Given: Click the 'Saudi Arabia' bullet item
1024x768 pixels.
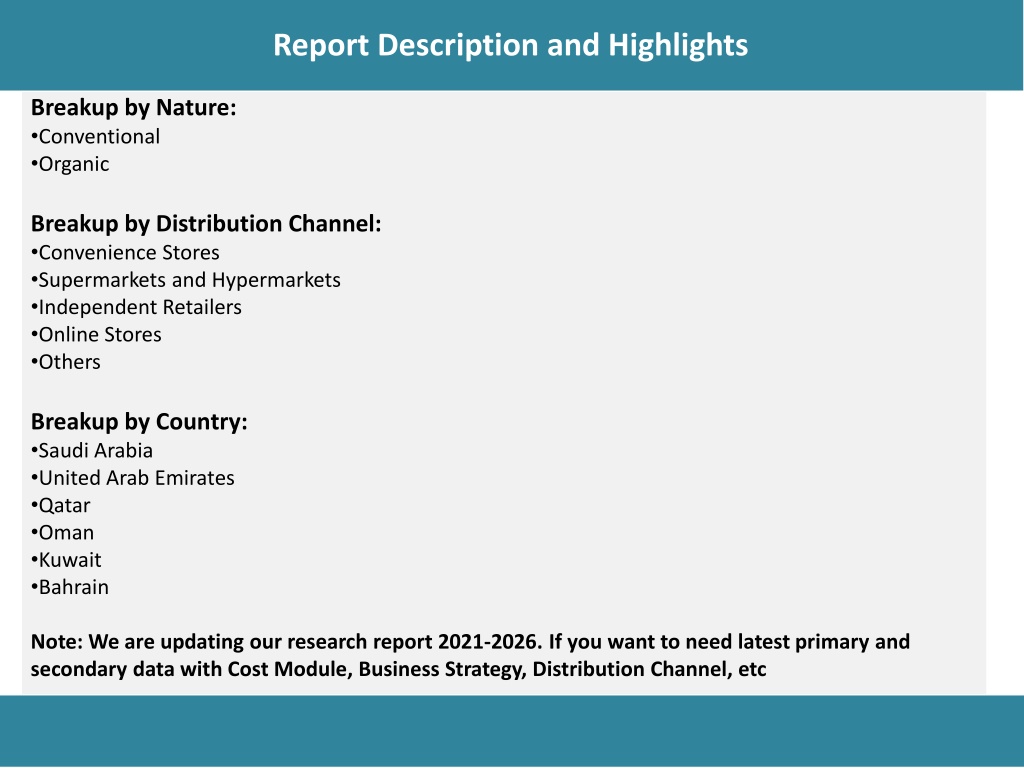Looking at the screenshot, I should click(x=91, y=451).
